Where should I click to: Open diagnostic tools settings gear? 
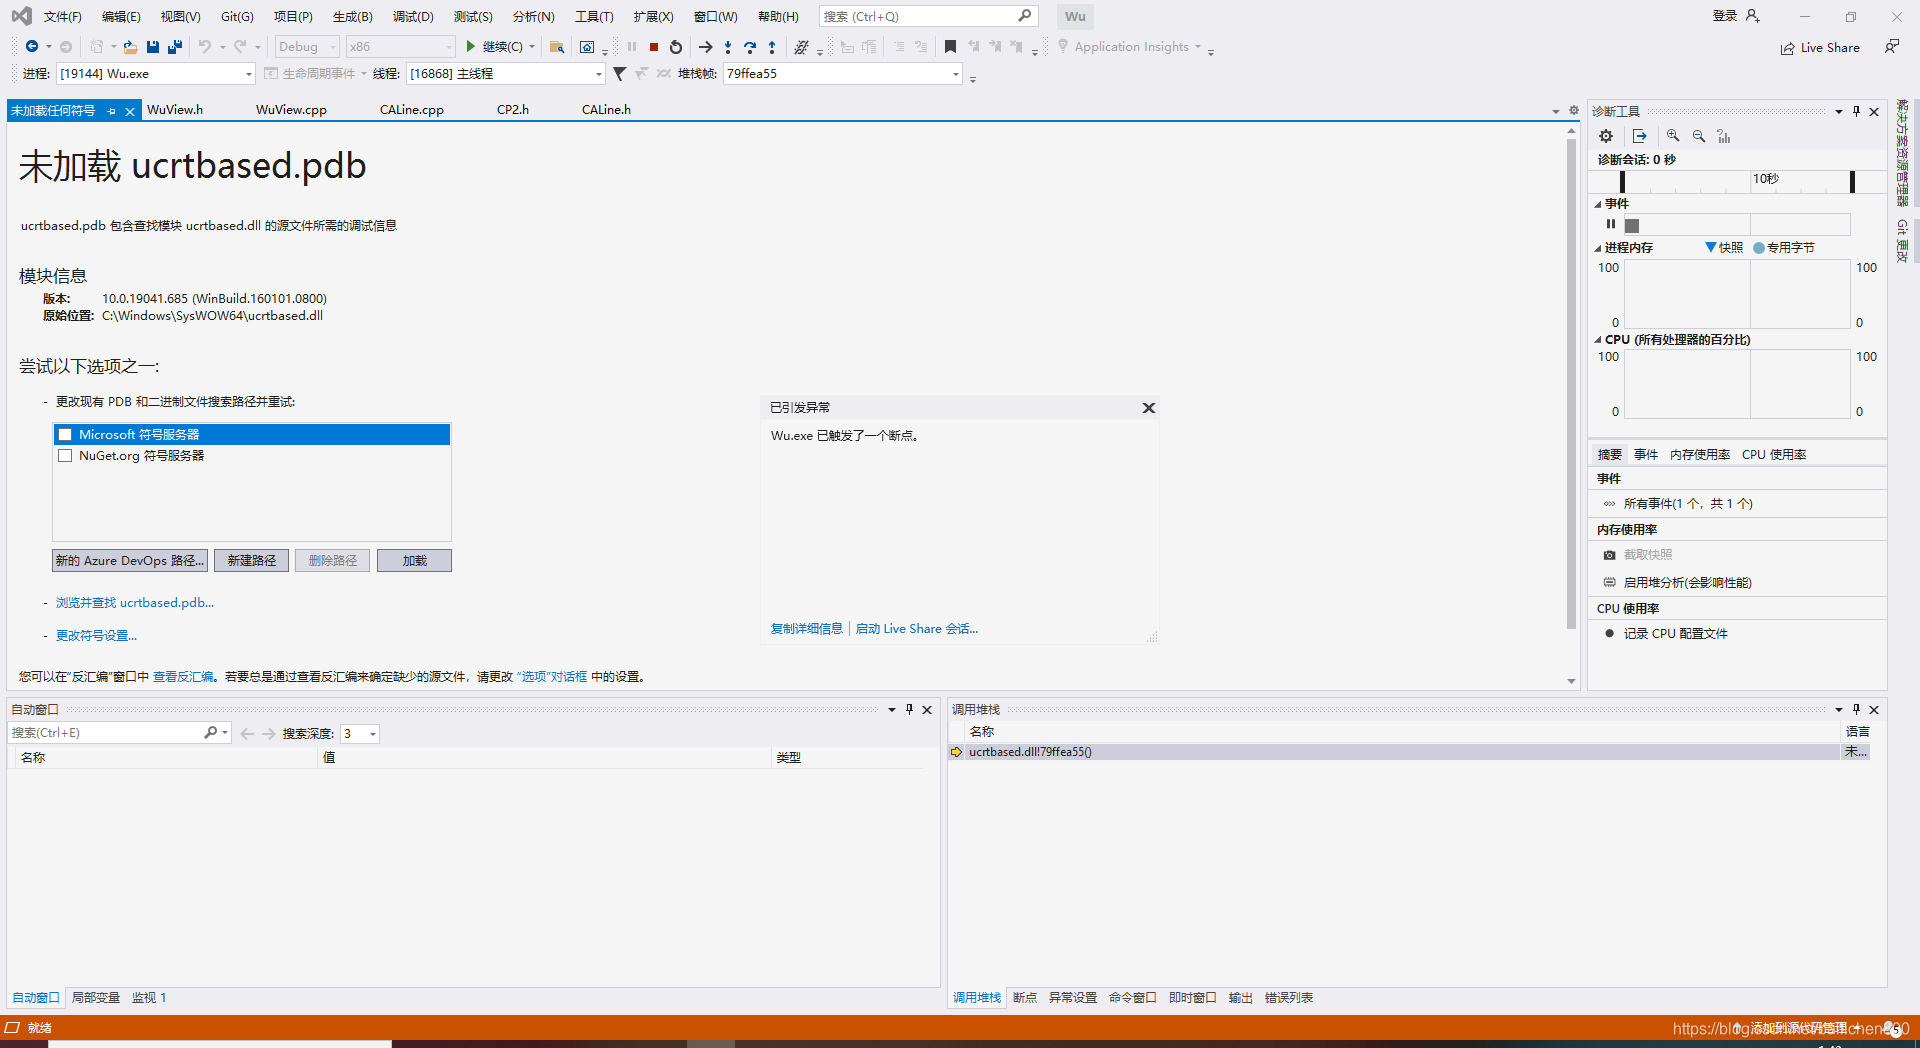click(1606, 136)
